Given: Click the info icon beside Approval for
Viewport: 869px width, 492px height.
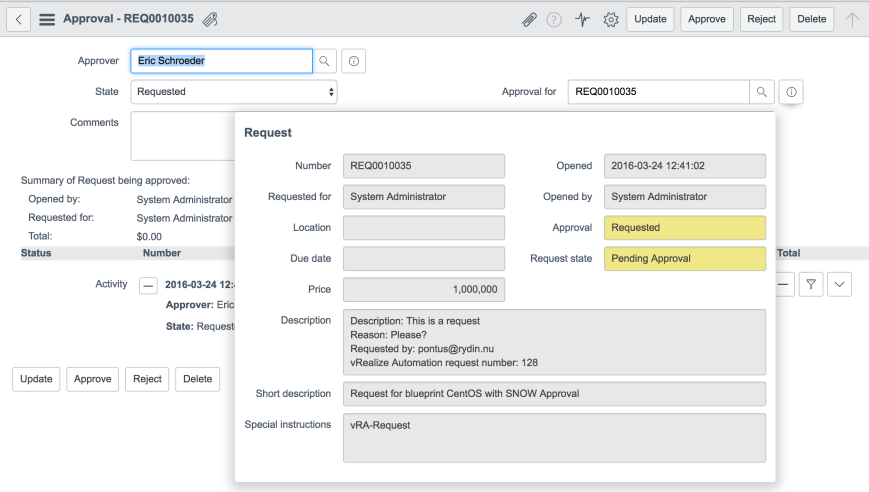Looking at the screenshot, I should [x=791, y=92].
